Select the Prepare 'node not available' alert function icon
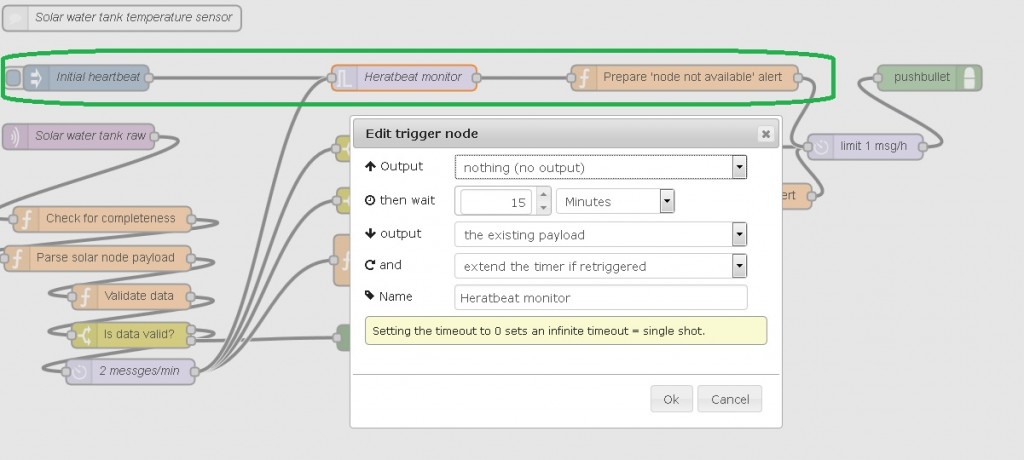1024x460 pixels. tap(584, 78)
